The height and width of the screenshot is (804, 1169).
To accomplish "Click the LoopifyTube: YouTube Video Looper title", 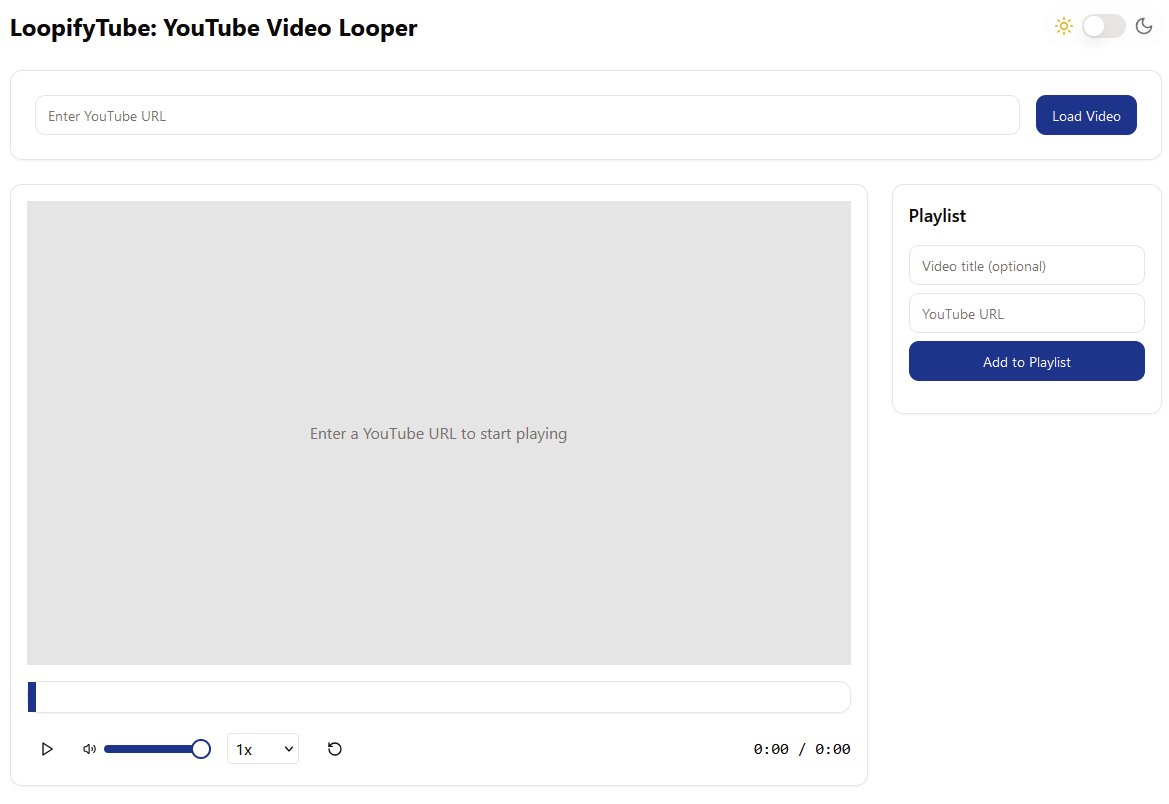I will point(213,28).
